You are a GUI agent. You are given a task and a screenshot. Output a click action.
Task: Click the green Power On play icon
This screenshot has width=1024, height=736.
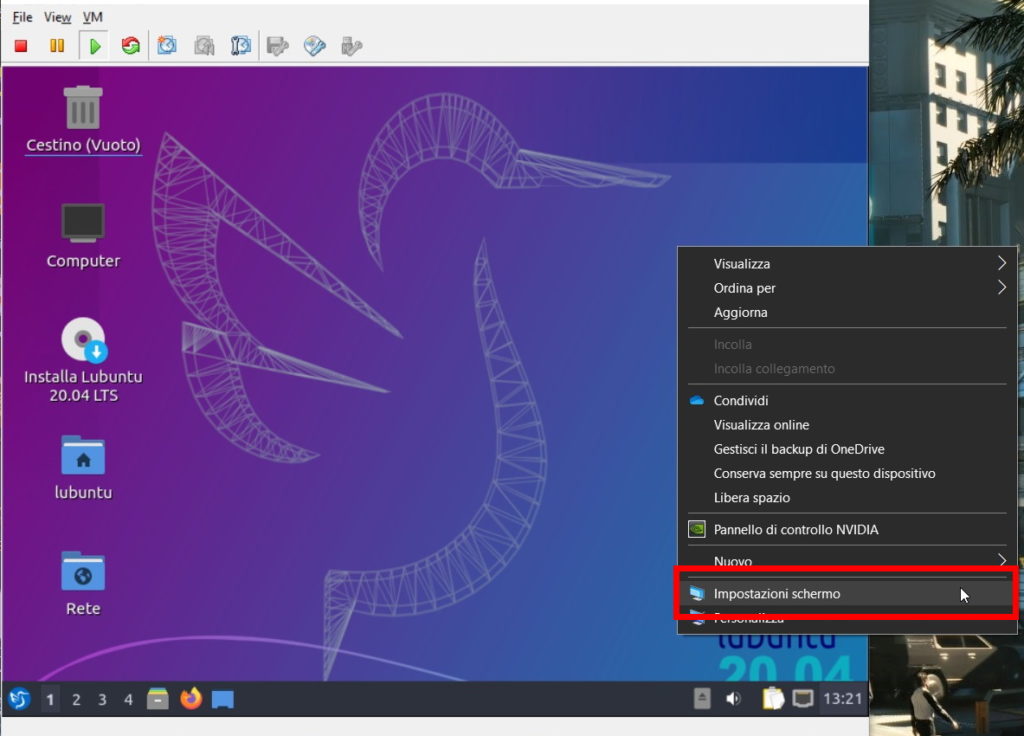[95, 46]
